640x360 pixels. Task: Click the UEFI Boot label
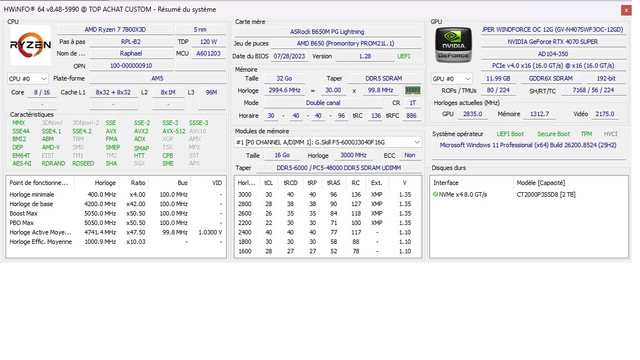[510, 134]
